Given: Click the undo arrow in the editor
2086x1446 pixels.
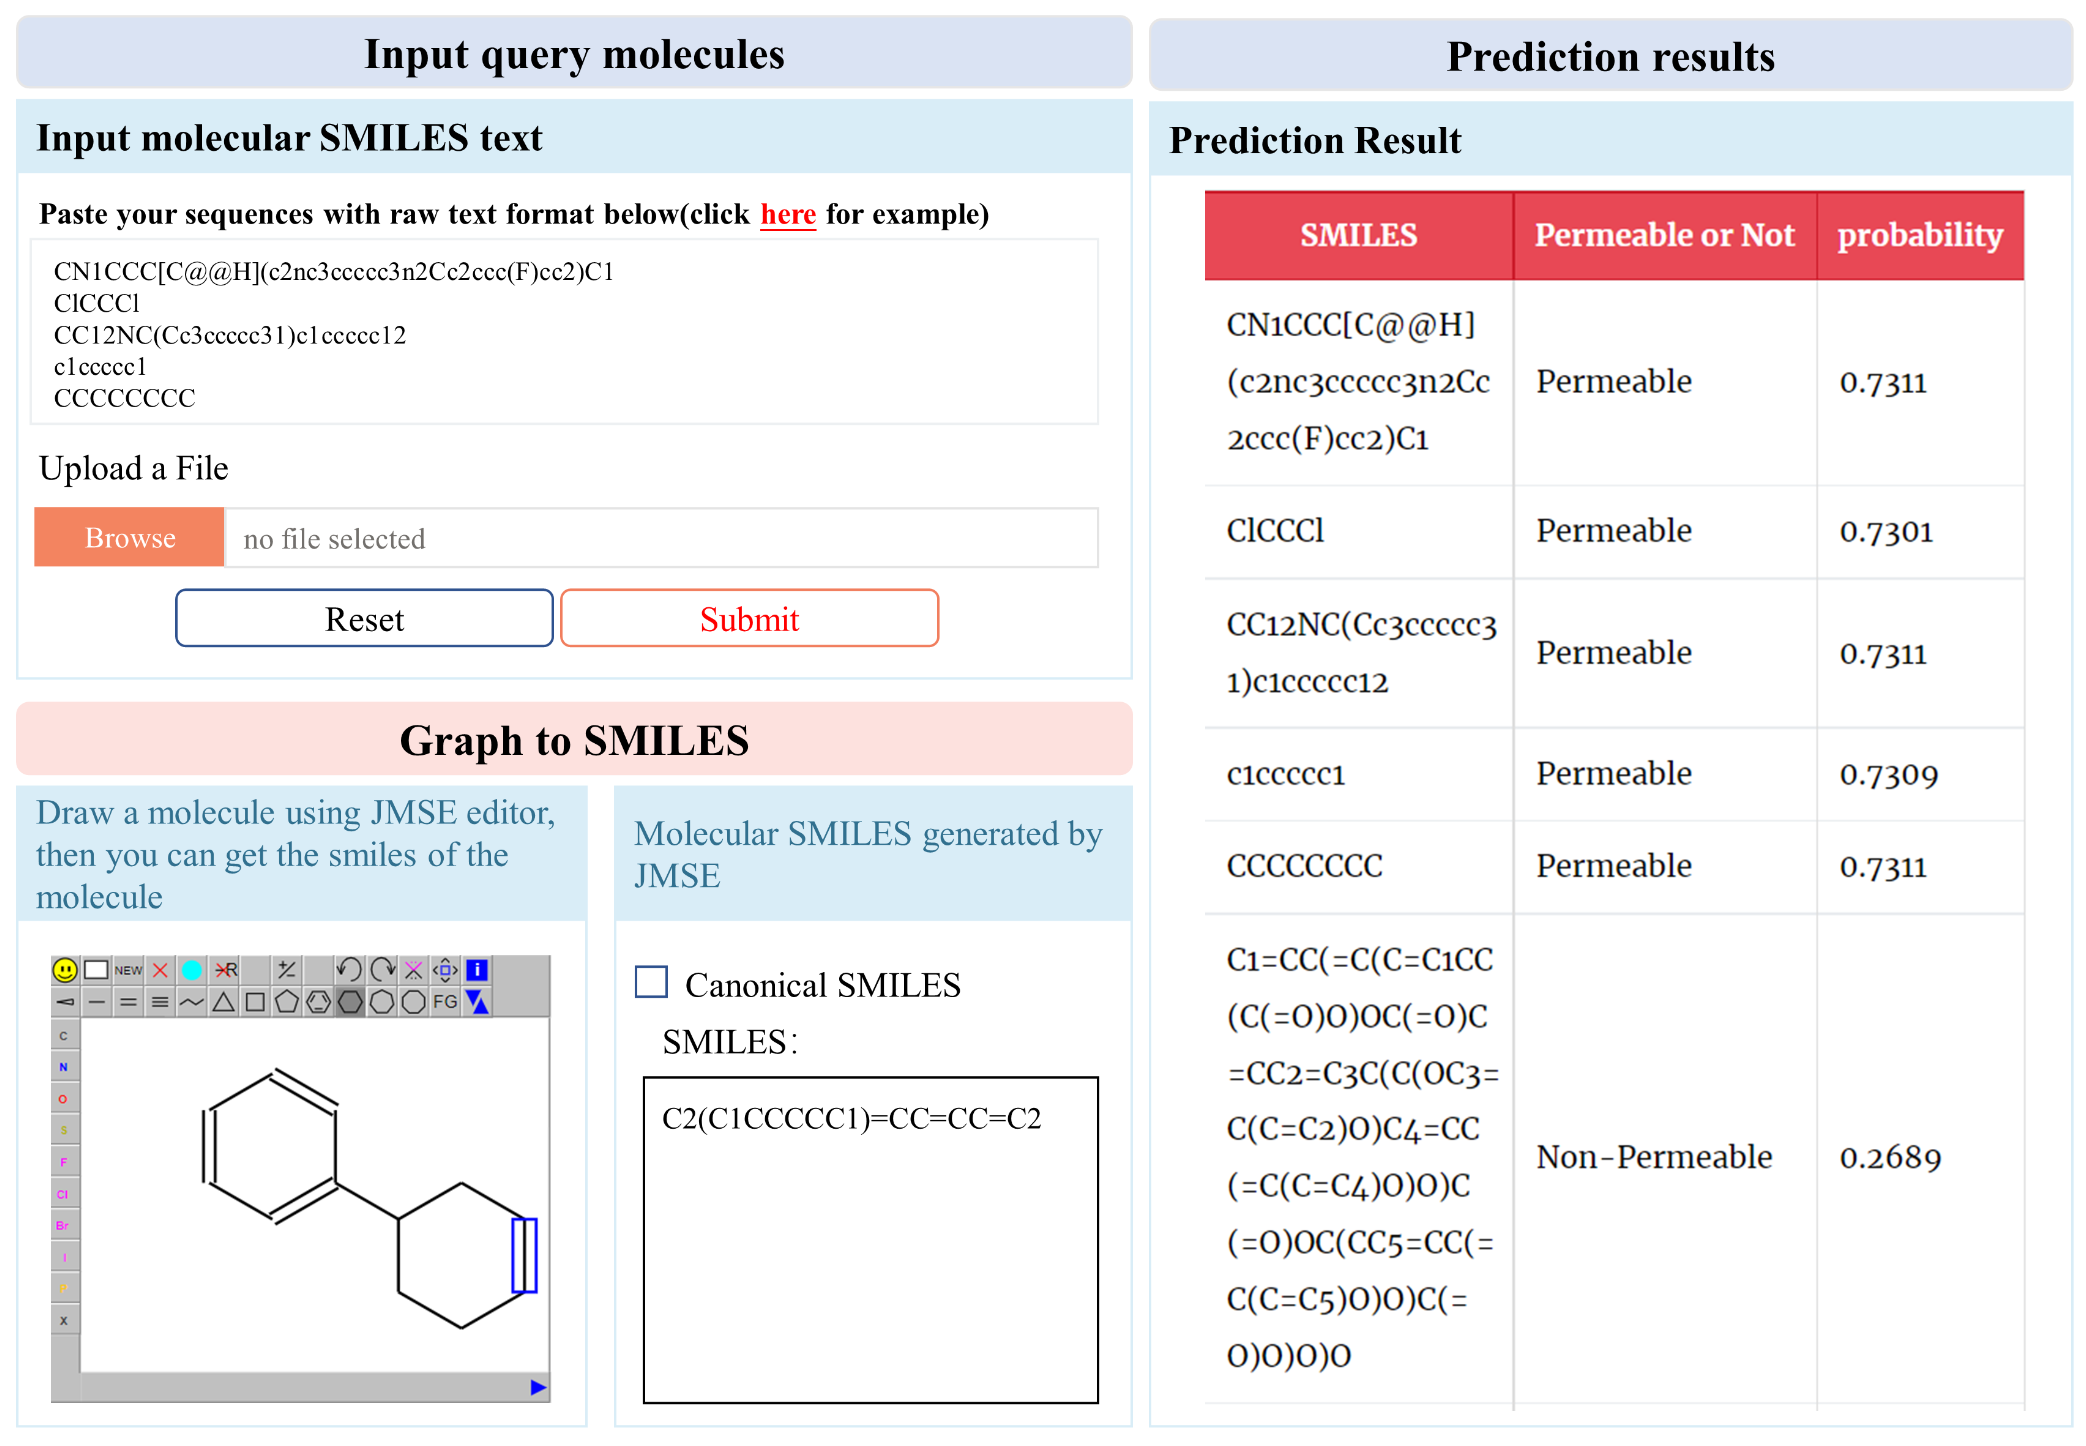Looking at the screenshot, I should point(349,969).
